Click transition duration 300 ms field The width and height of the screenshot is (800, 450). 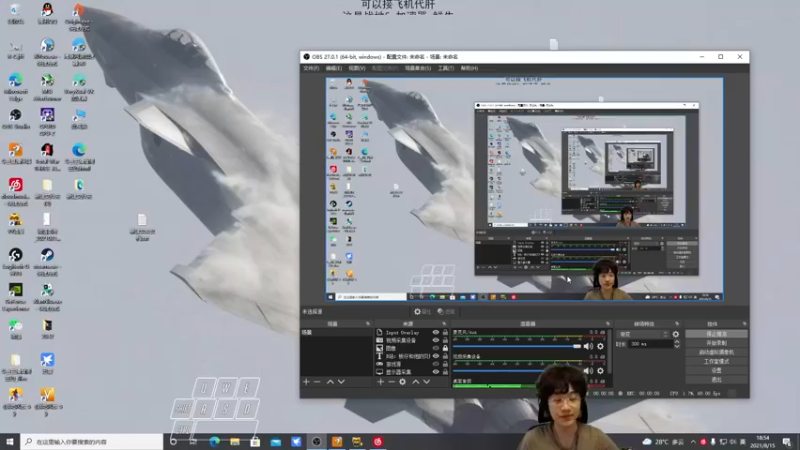click(x=651, y=344)
